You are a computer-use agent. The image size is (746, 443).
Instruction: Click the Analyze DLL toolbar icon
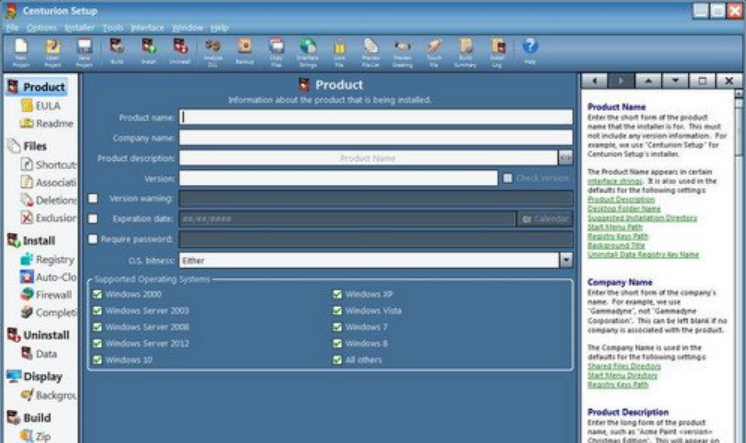tap(213, 52)
